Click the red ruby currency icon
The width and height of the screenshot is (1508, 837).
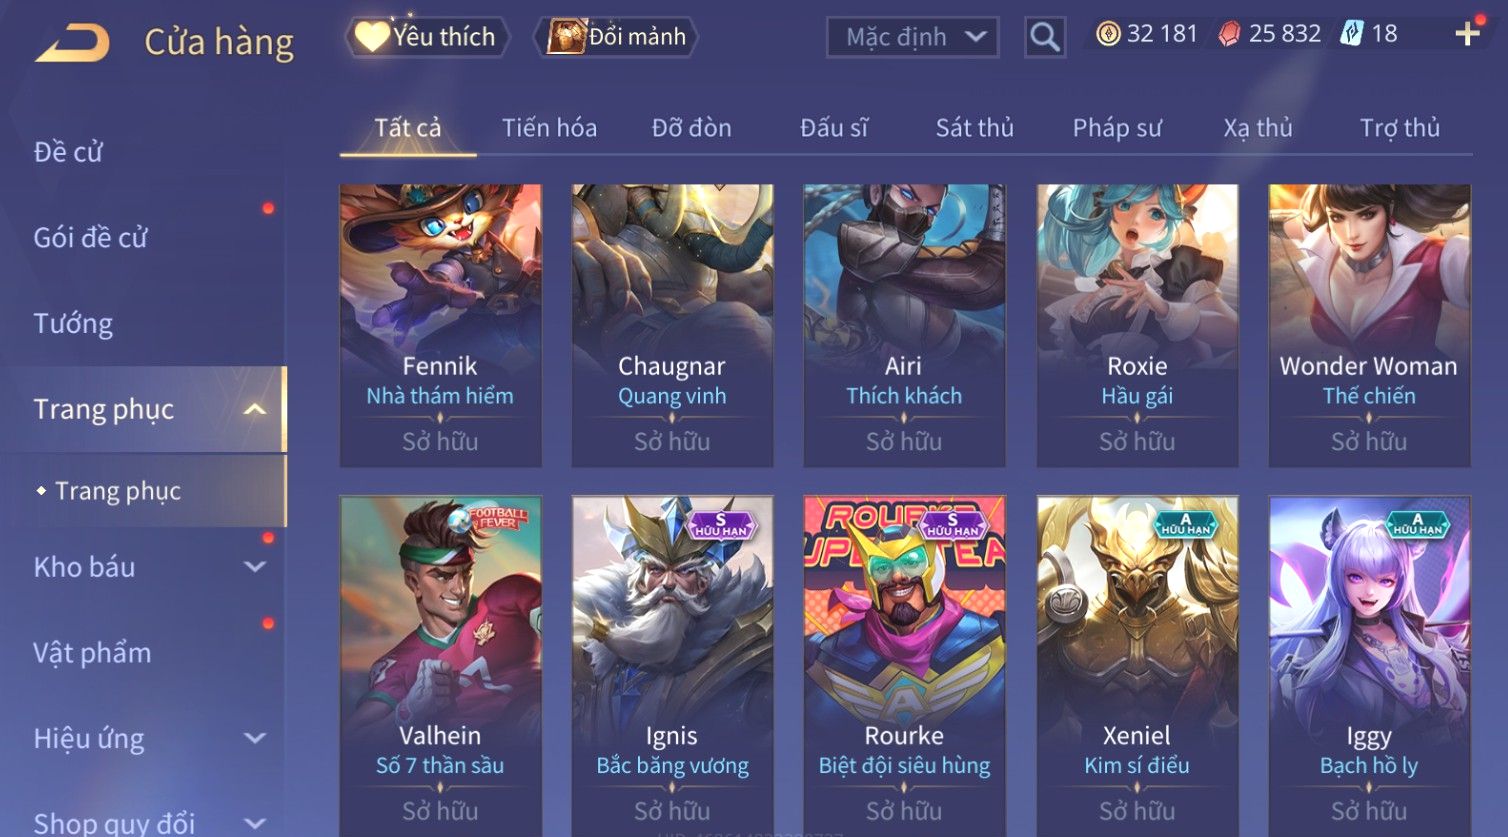(1229, 35)
